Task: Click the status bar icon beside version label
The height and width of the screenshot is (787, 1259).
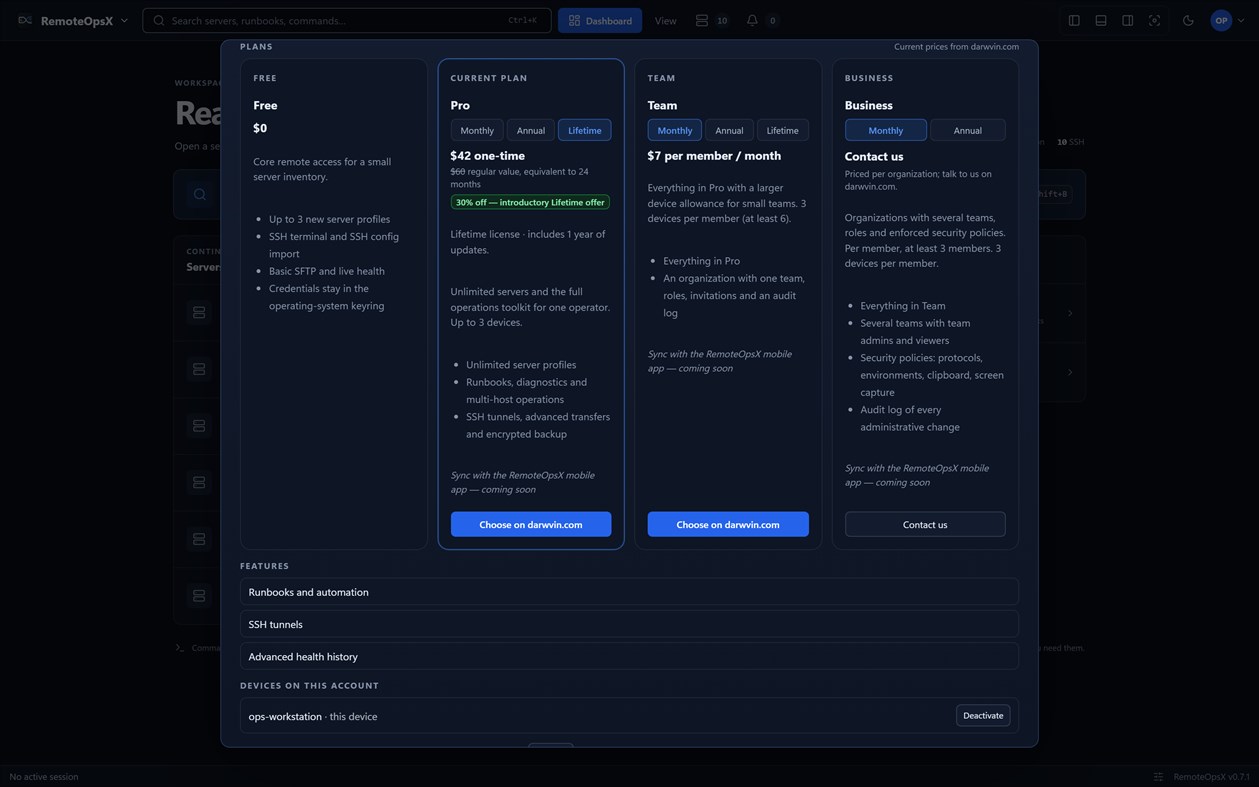Action: point(1159,777)
